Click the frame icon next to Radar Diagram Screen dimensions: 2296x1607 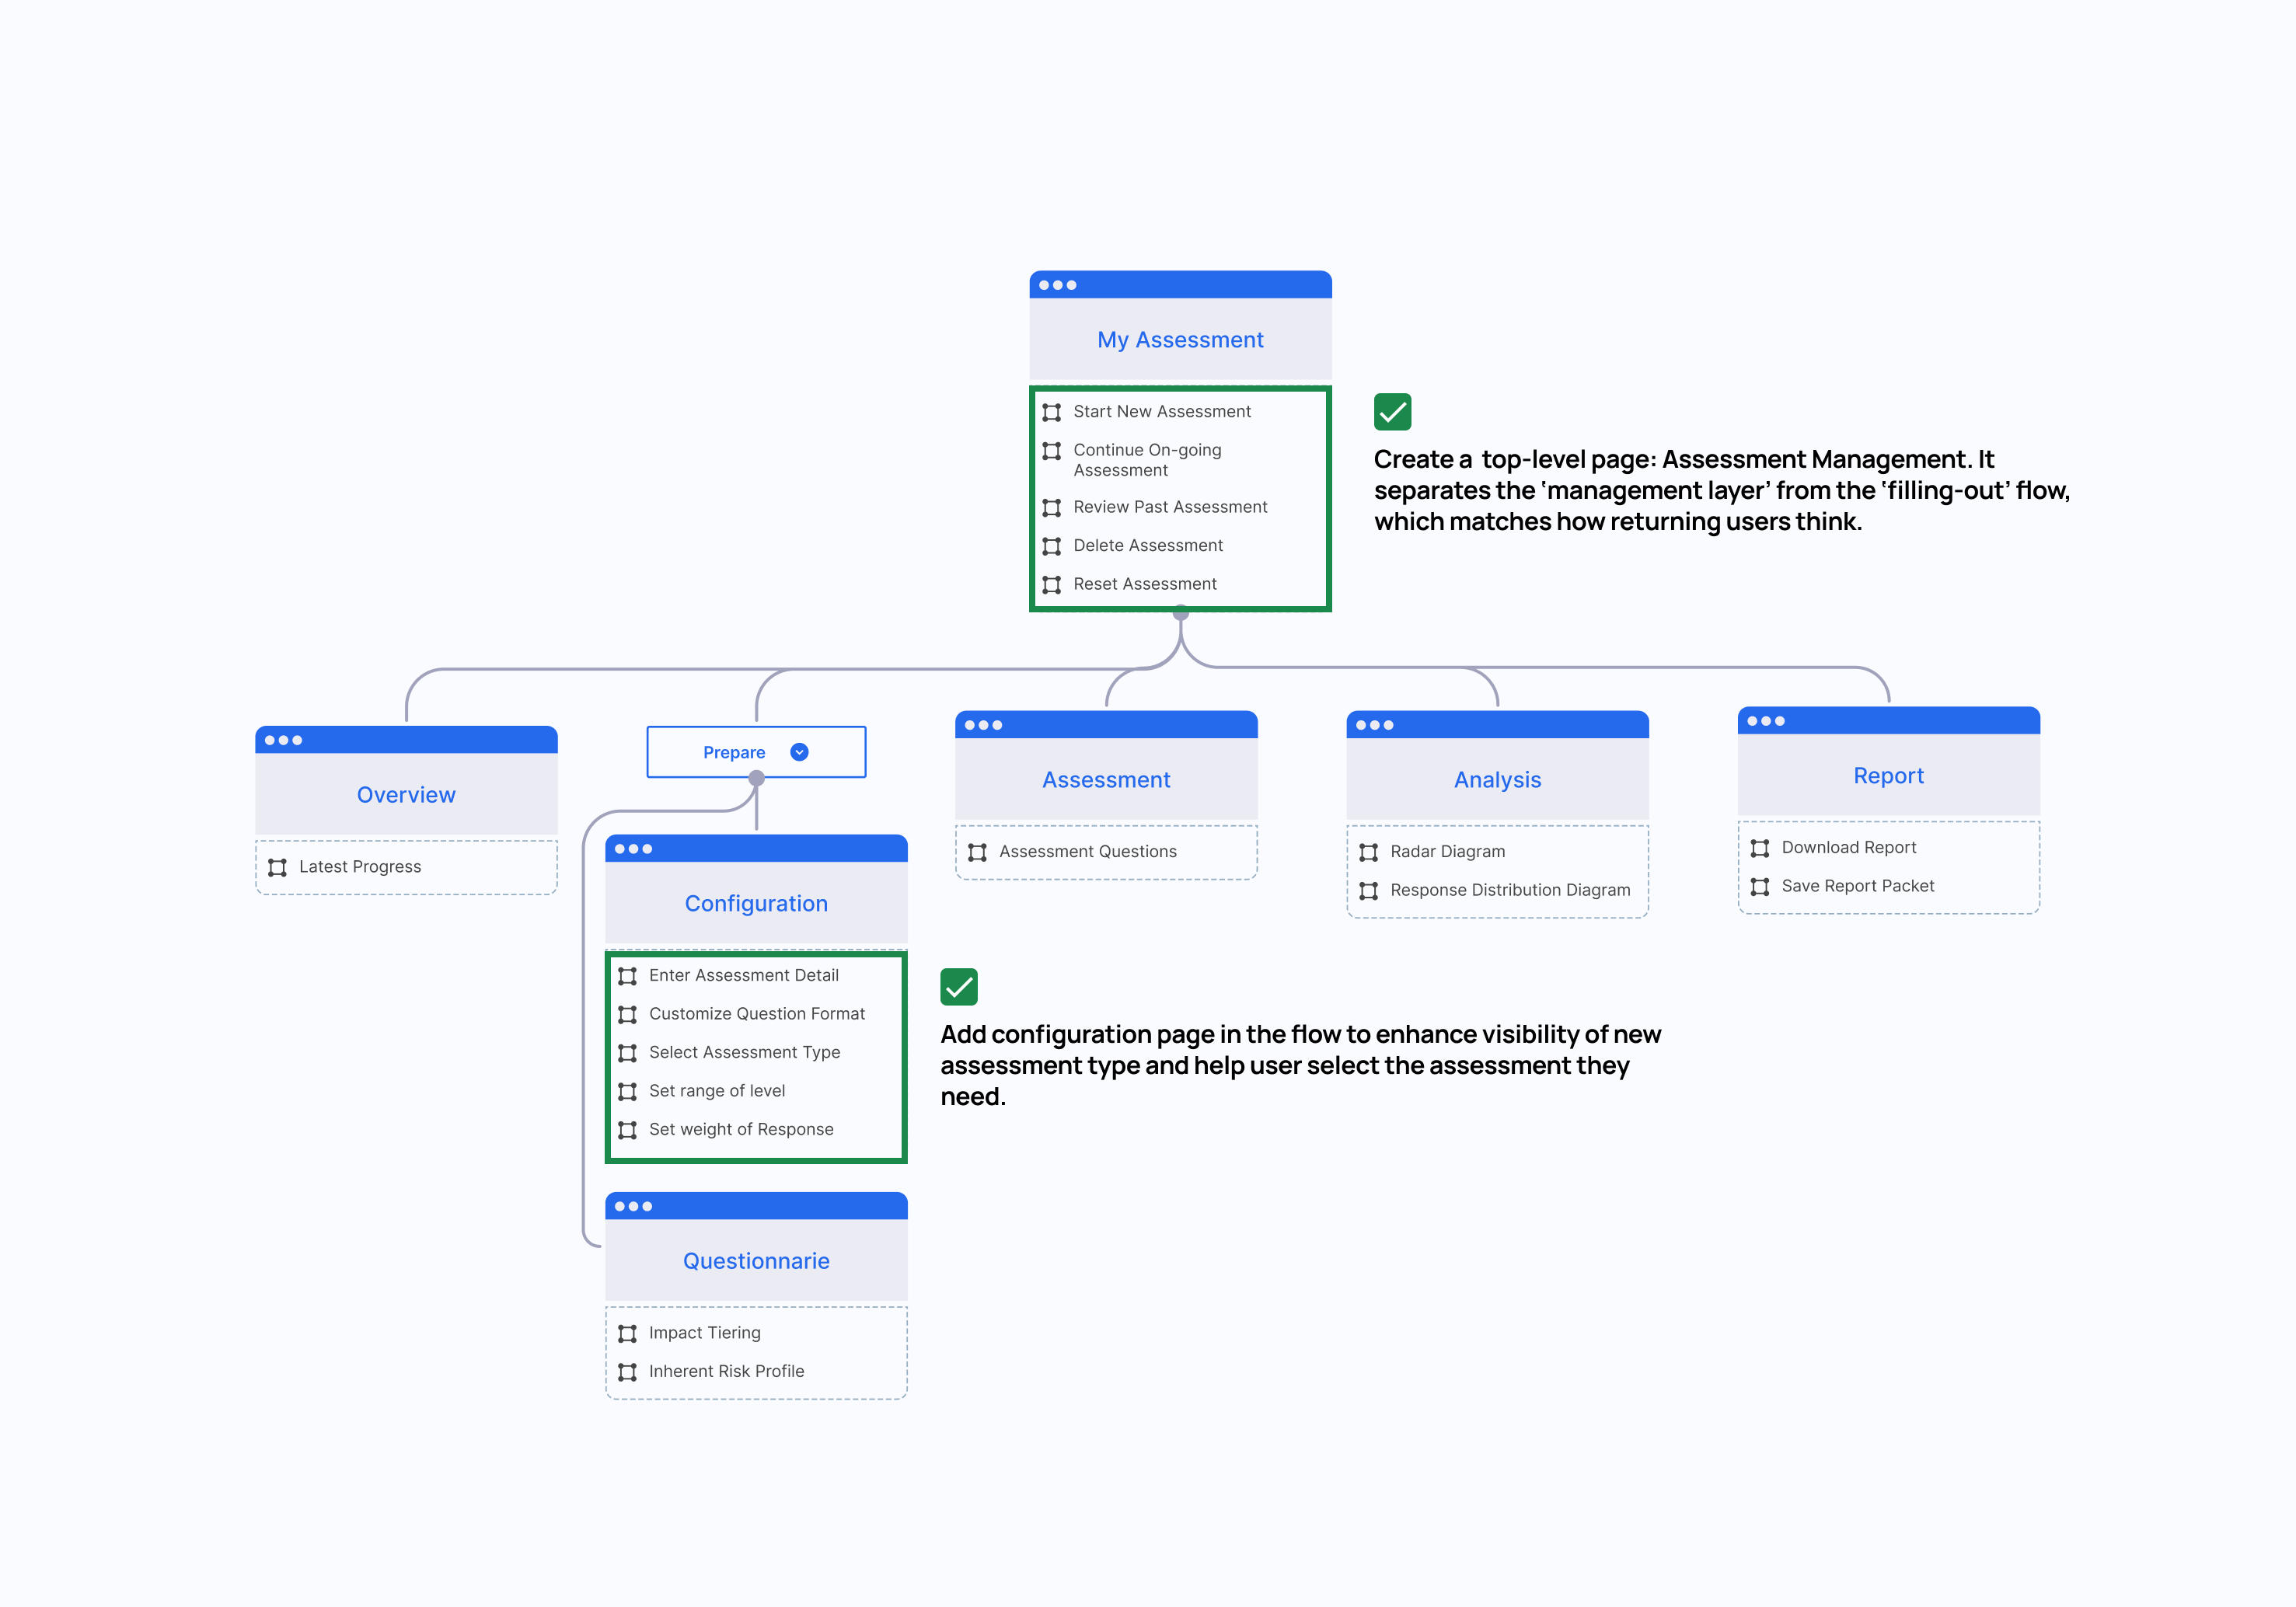(1368, 852)
